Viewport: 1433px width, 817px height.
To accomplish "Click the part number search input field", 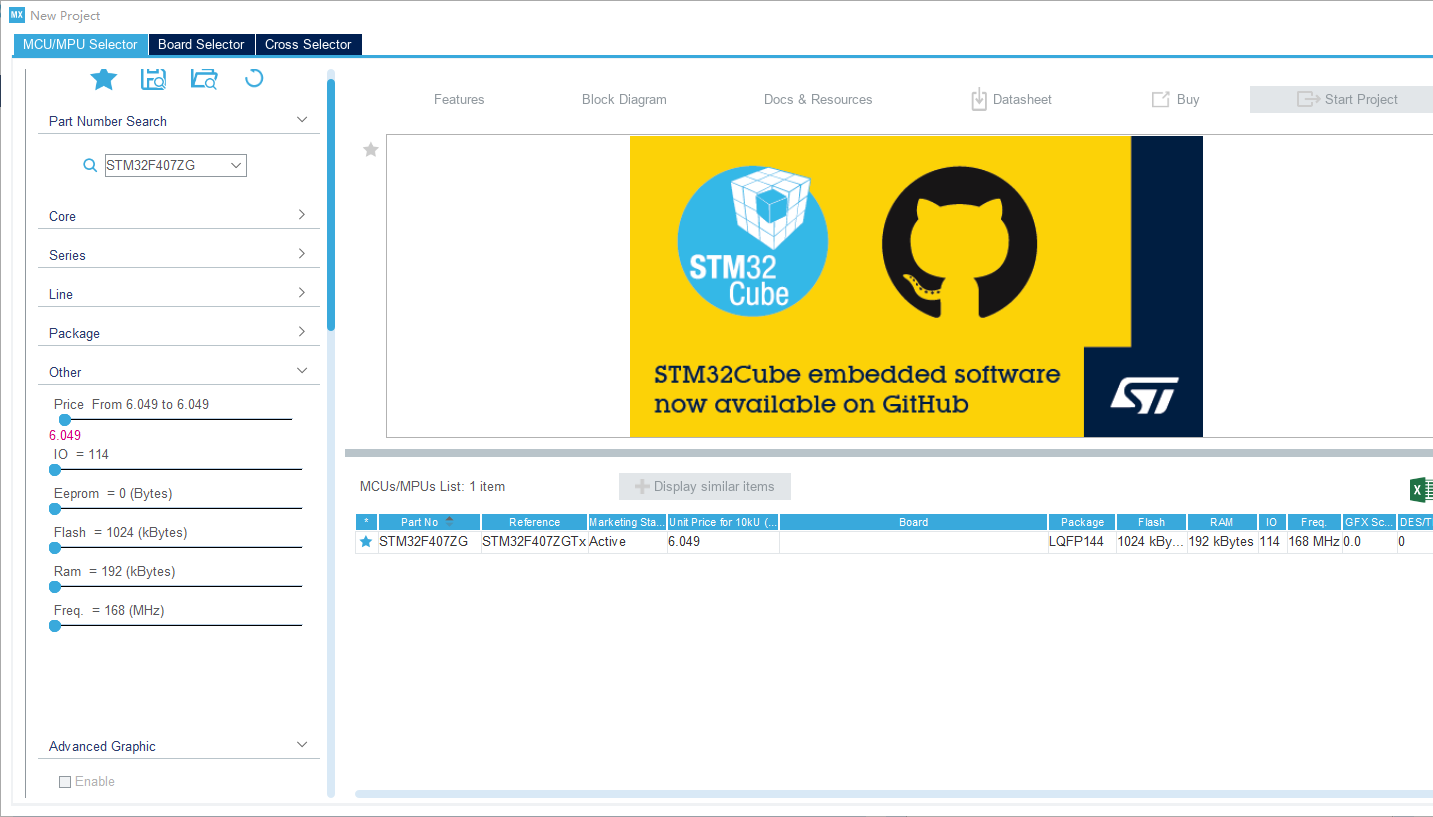I will (166, 165).
